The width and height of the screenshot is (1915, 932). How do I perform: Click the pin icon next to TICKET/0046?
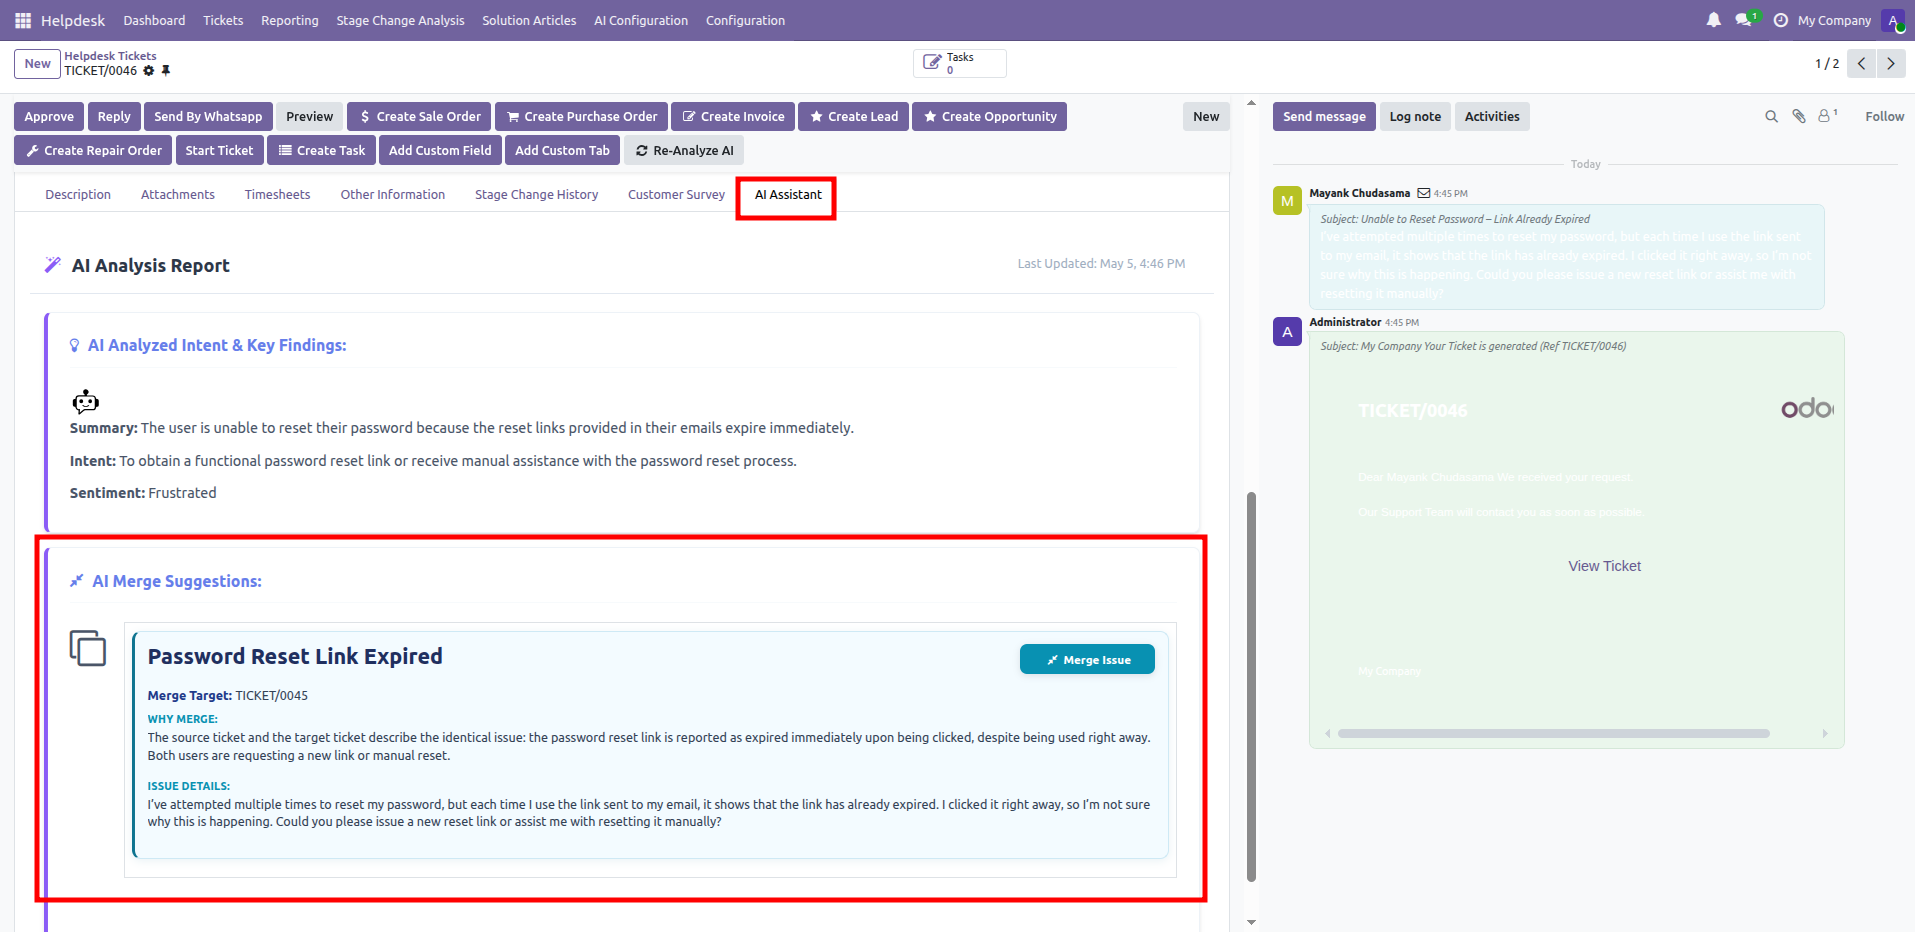click(x=166, y=71)
